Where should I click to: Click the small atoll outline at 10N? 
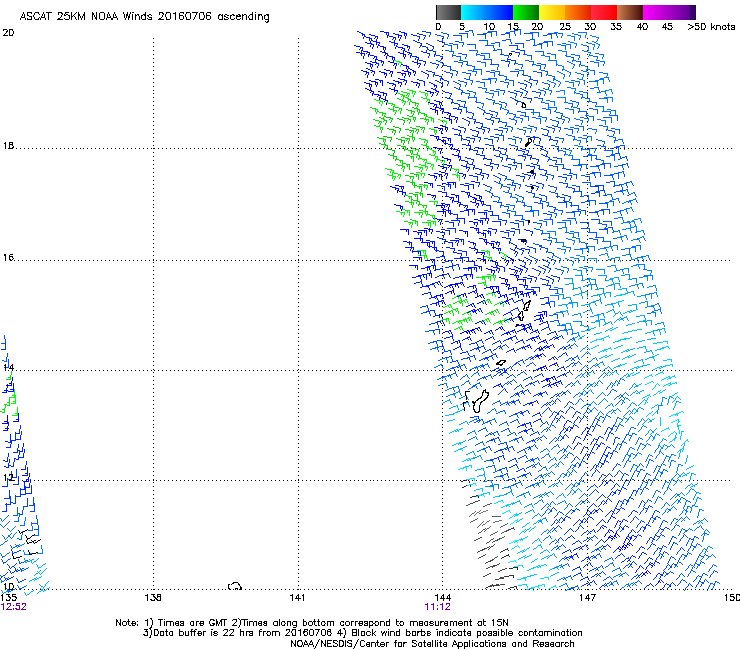click(x=235, y=586)
